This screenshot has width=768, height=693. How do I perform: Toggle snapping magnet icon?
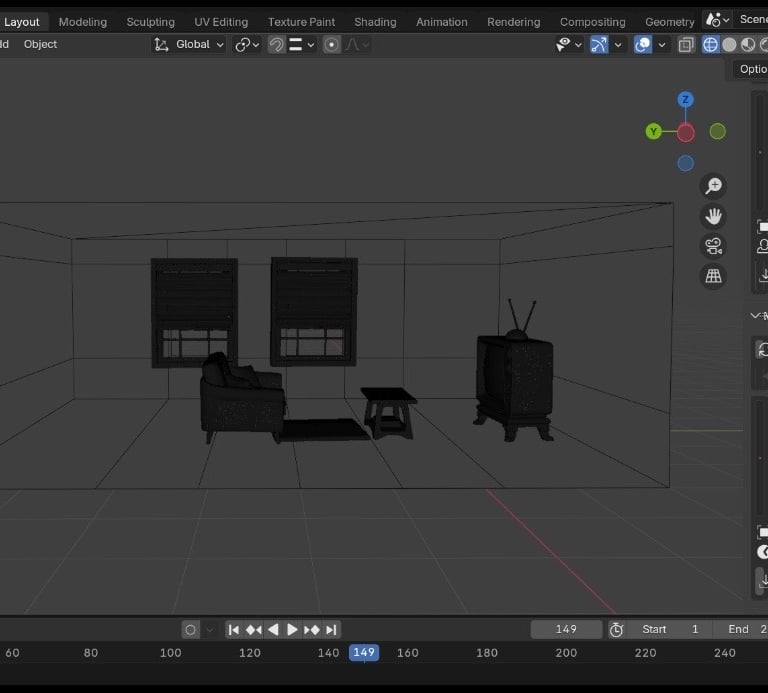(276, 45)
